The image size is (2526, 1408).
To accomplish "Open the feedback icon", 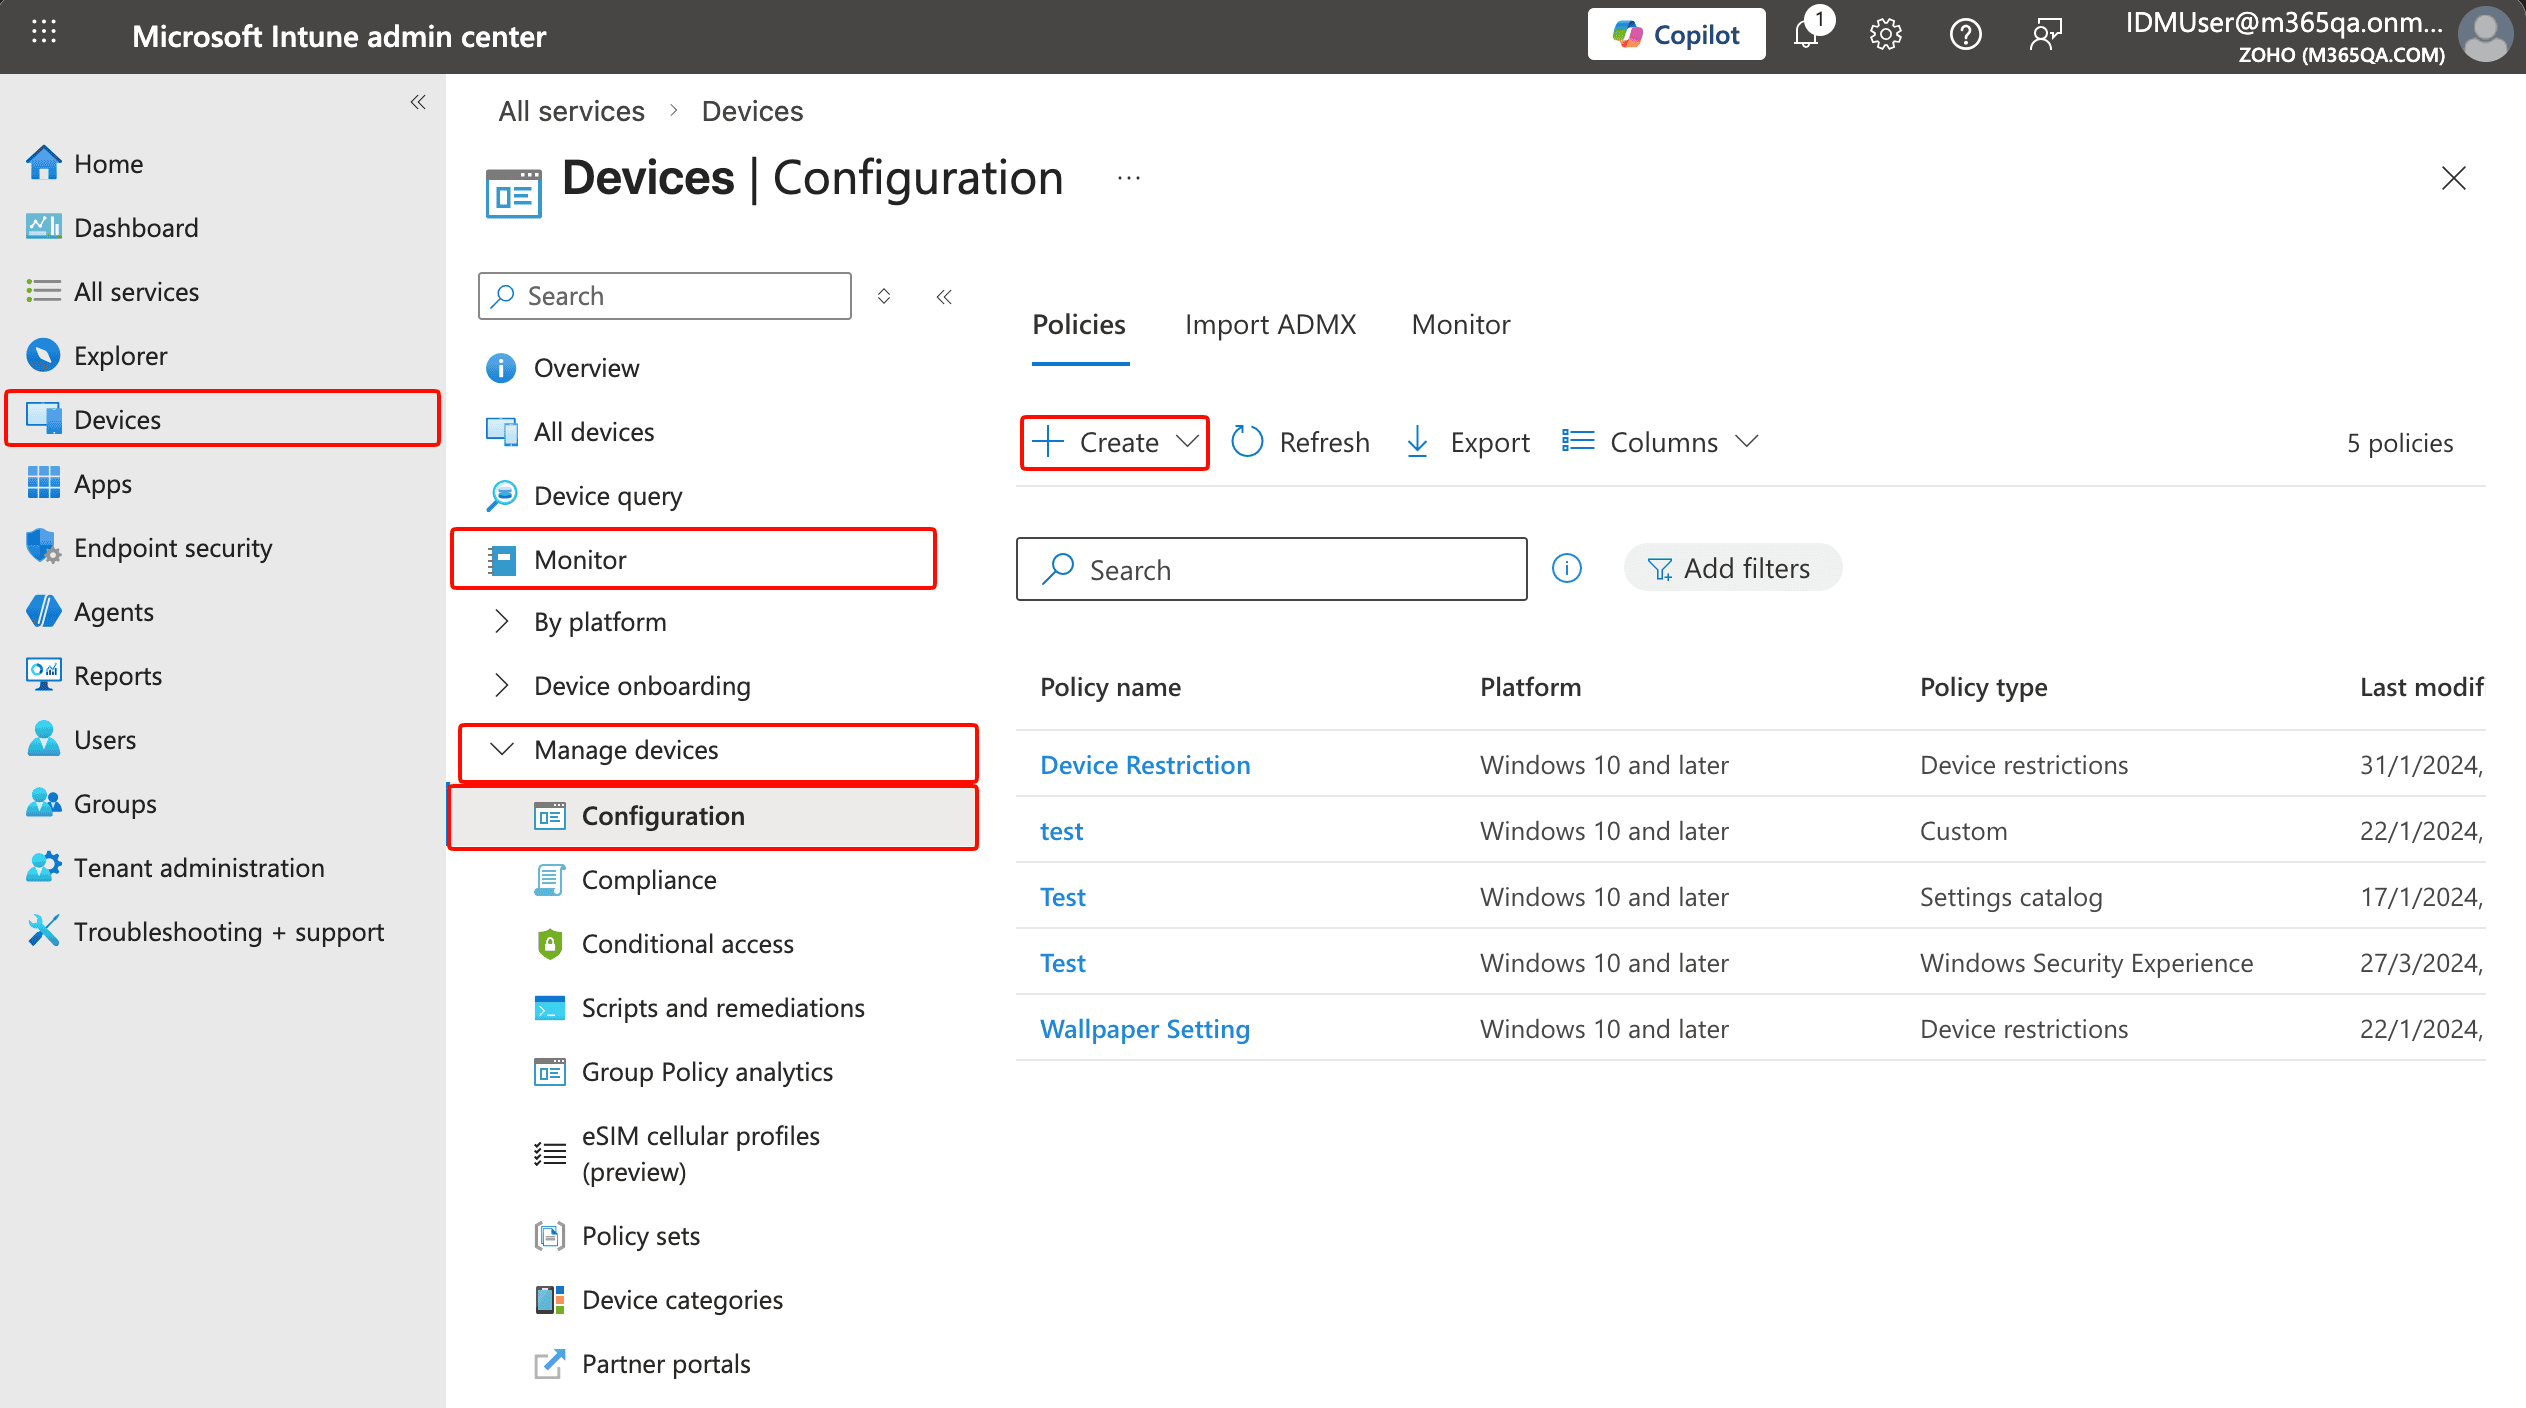I will [2045, 33].
